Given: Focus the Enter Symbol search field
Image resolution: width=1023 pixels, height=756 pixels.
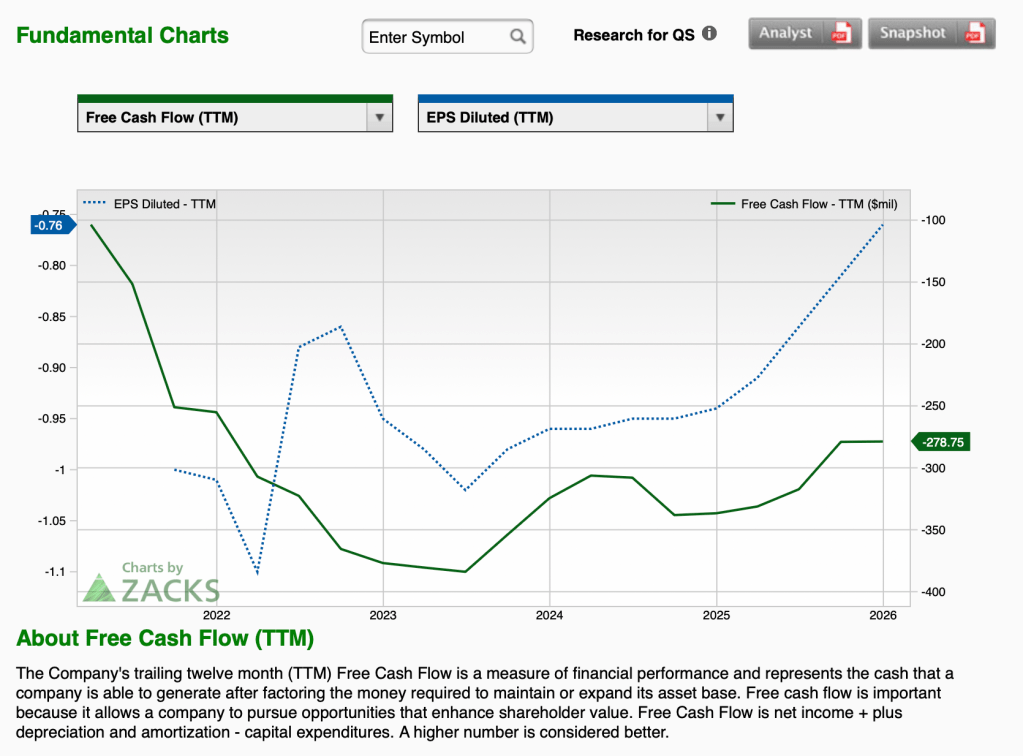Looking at the screenshot, I should tap(435, 37).
